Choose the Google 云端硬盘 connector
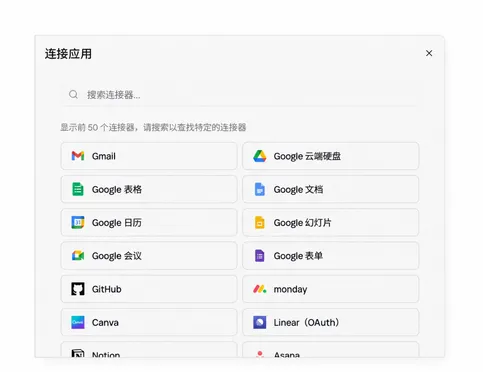Viewport: 483px width, 372px height. coord(331,156)
